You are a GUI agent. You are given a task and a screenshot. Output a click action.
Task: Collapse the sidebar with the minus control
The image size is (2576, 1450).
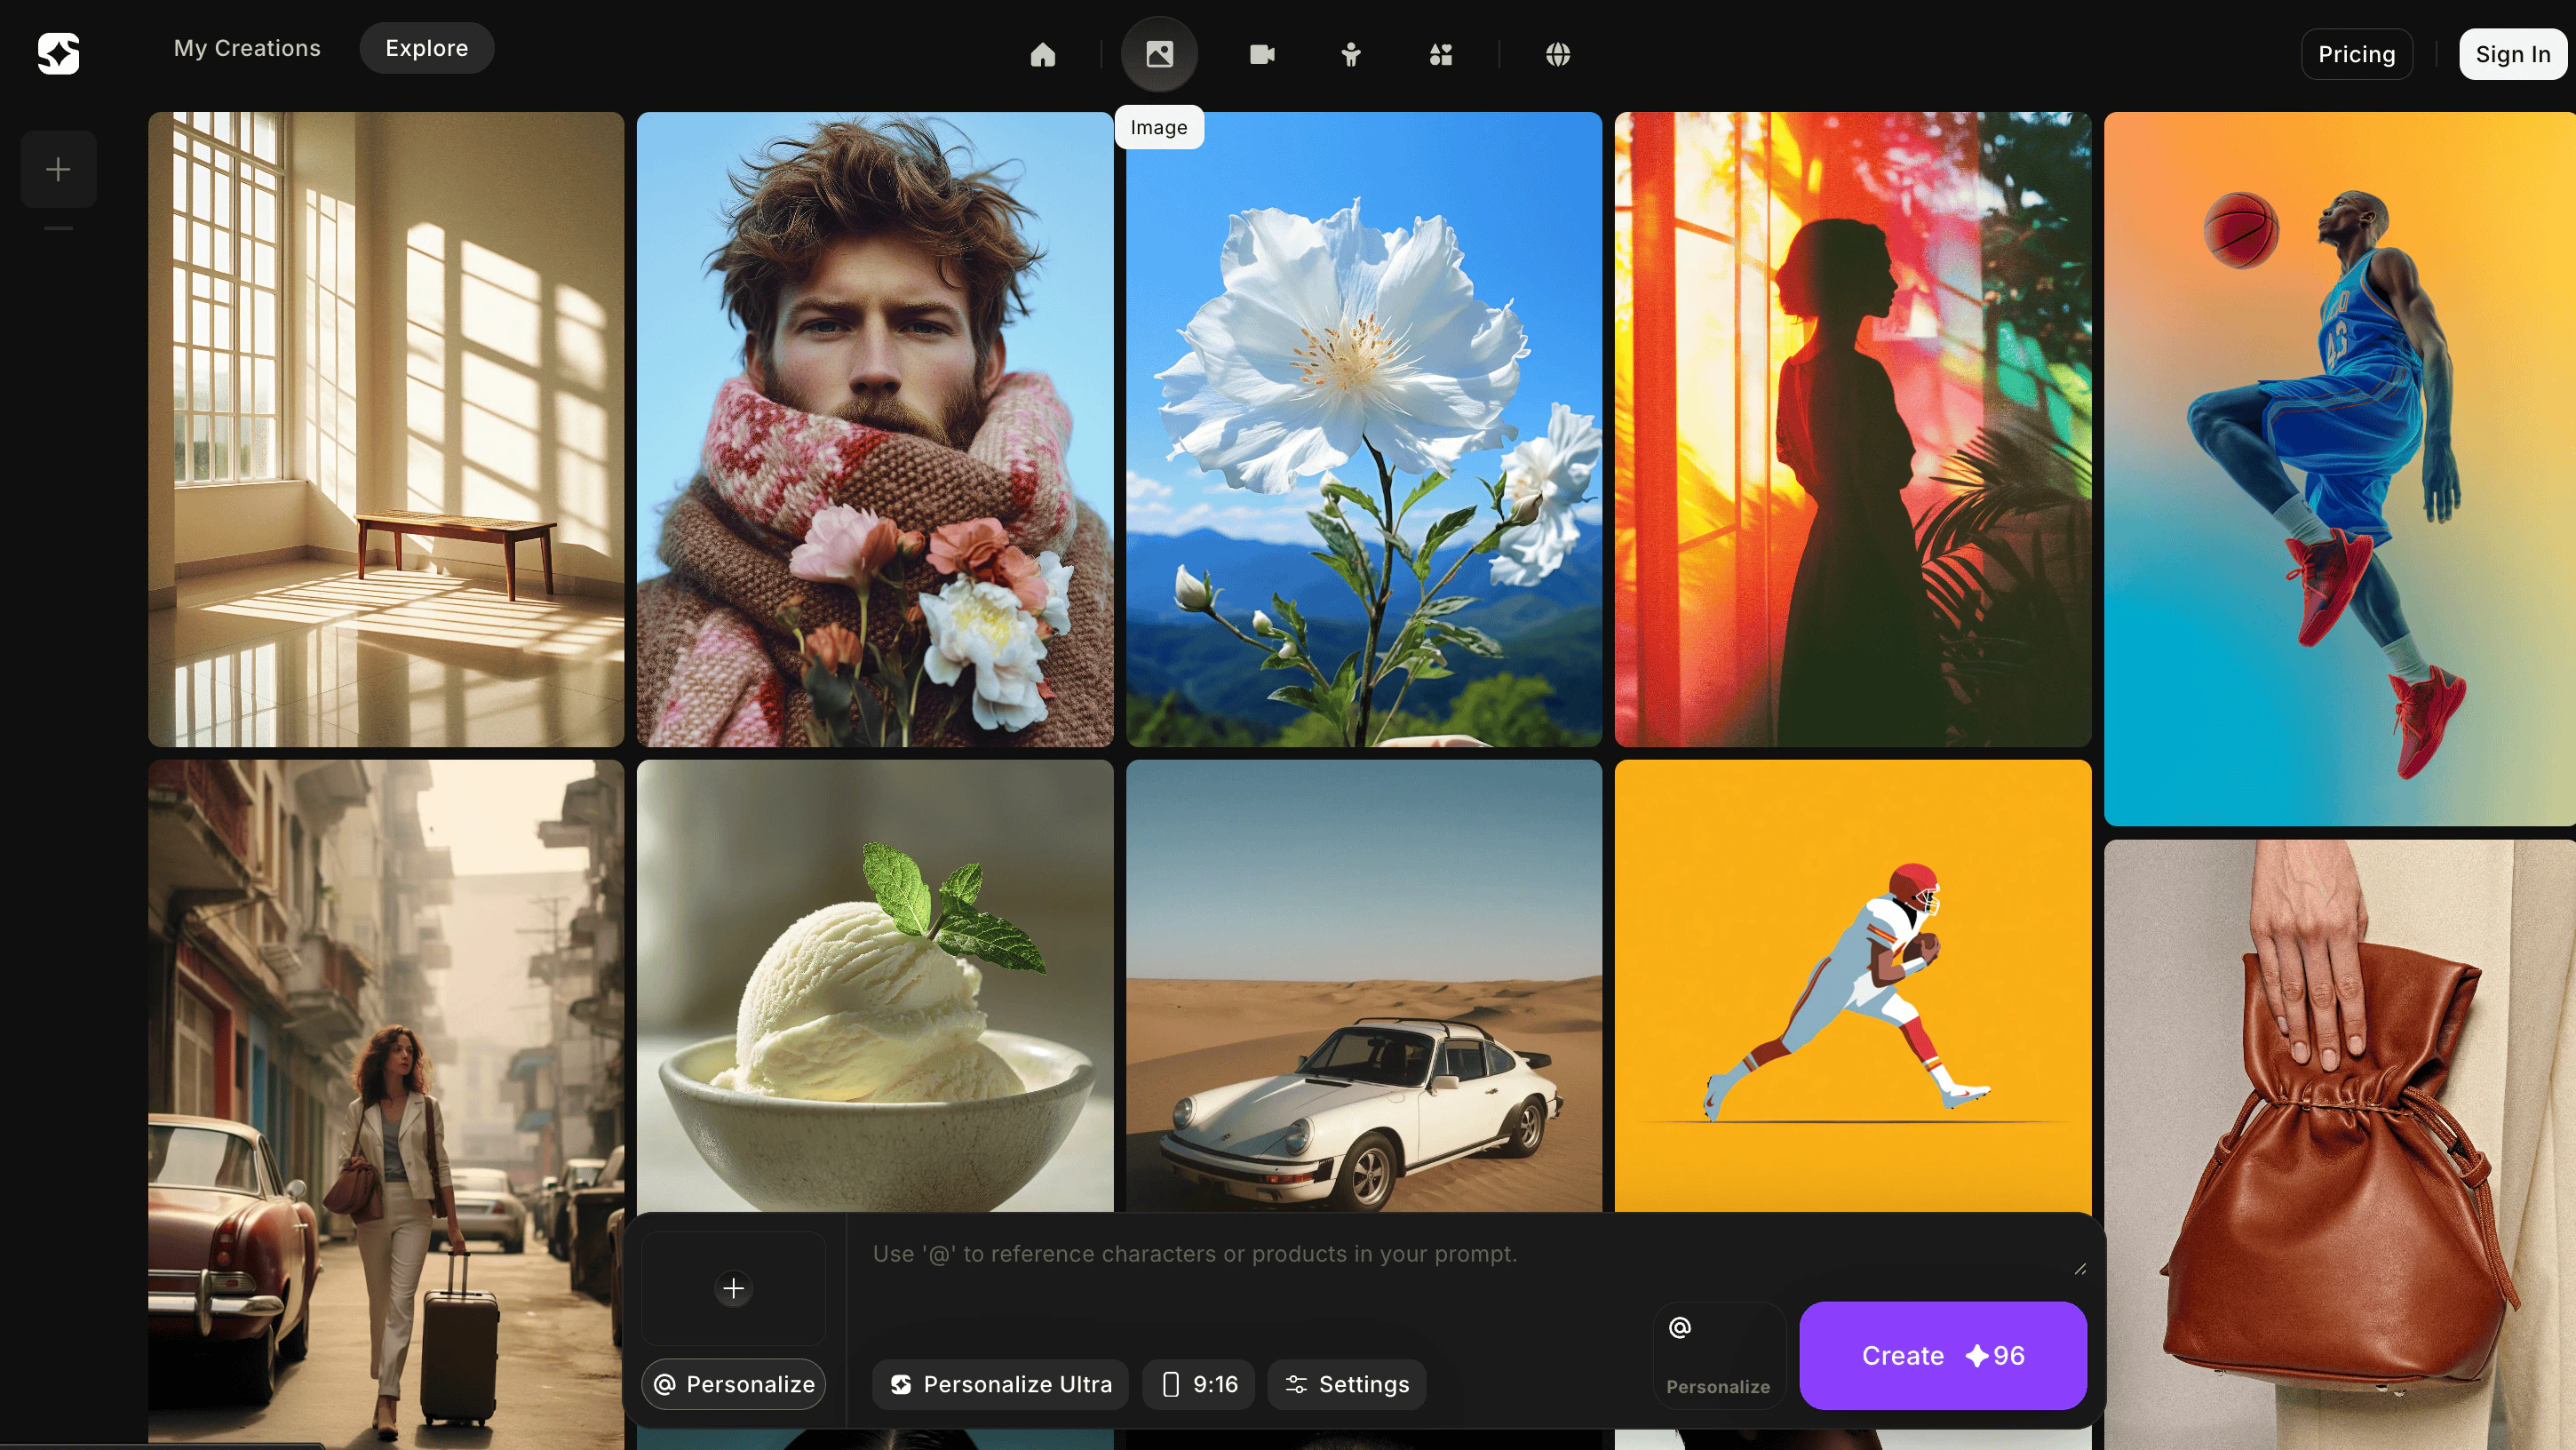tap(58, 229)
